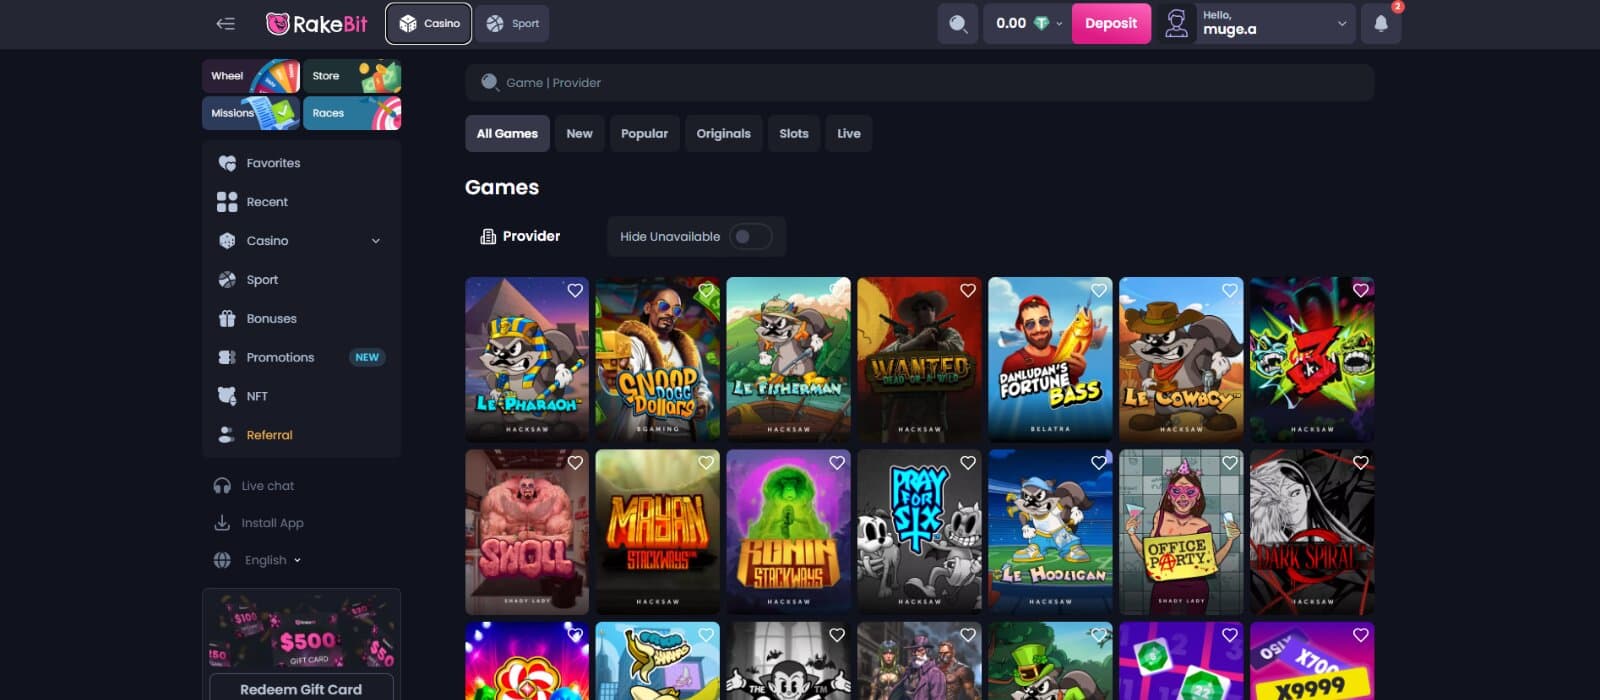The height and width of the screenshot is (700, 1600).
Task: Select Casino in the top bar
Action: pos(429,24)
